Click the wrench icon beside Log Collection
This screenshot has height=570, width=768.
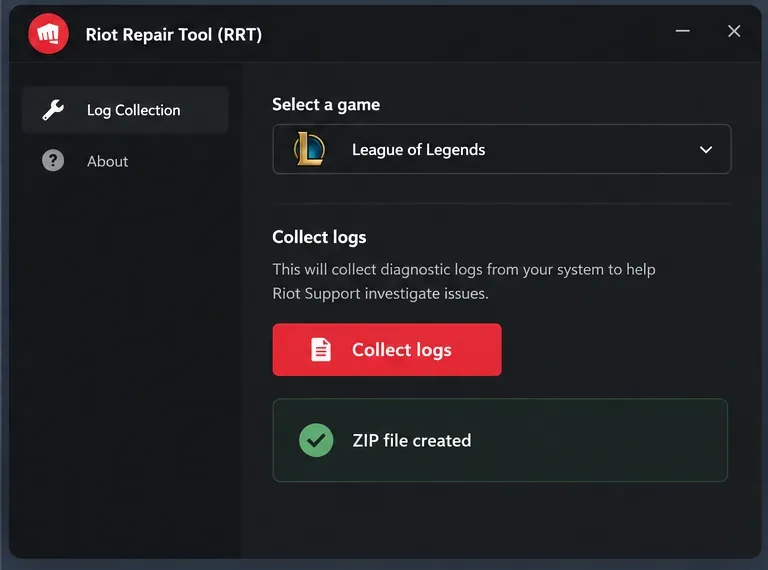pos(53,110)
